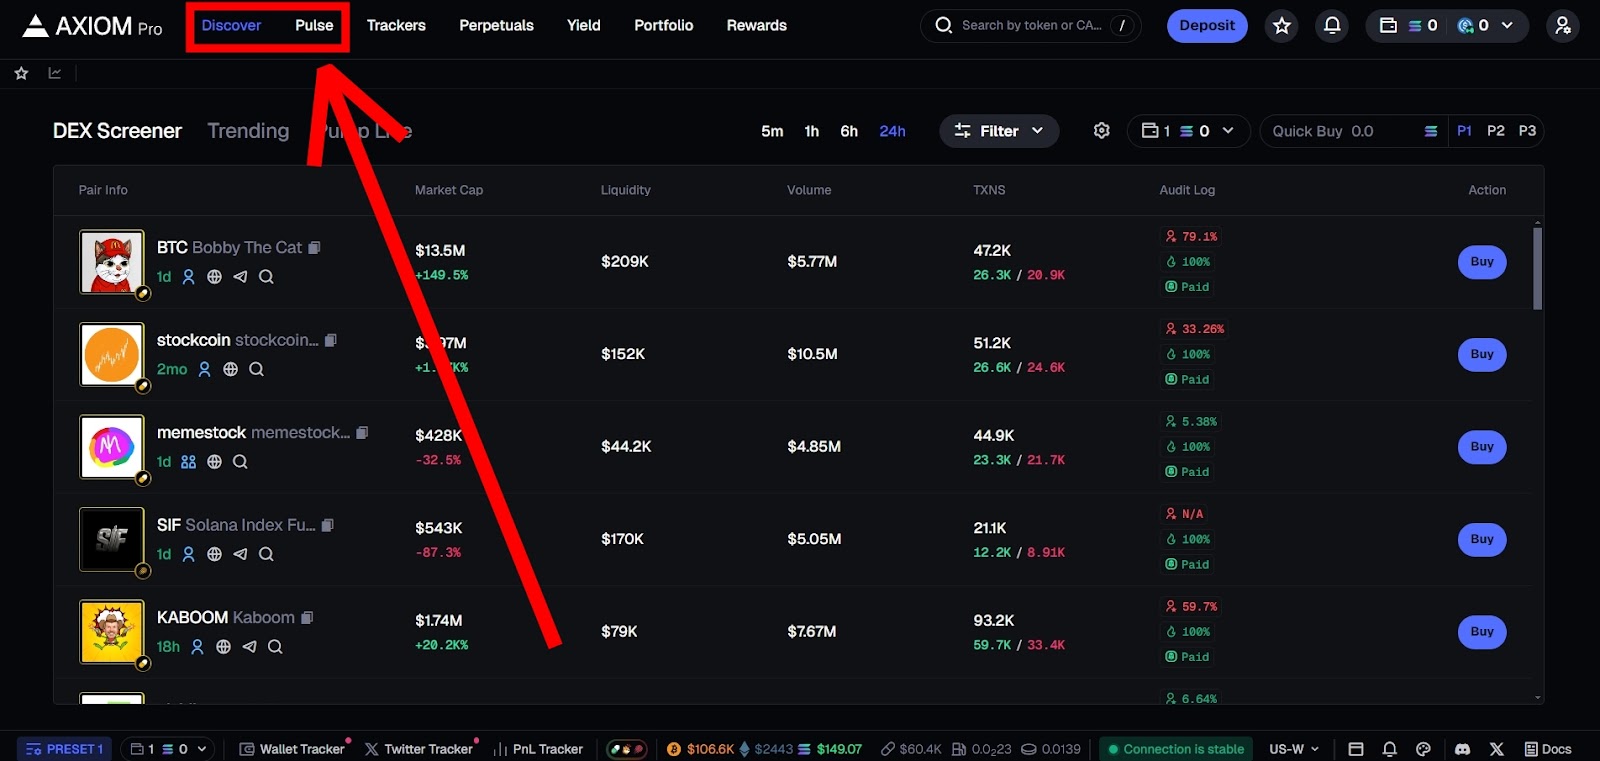The height and width of the screenshot is (761, 1600).
Task: Open the US-W region dropdown
Action: click(x=1294, y=749)
